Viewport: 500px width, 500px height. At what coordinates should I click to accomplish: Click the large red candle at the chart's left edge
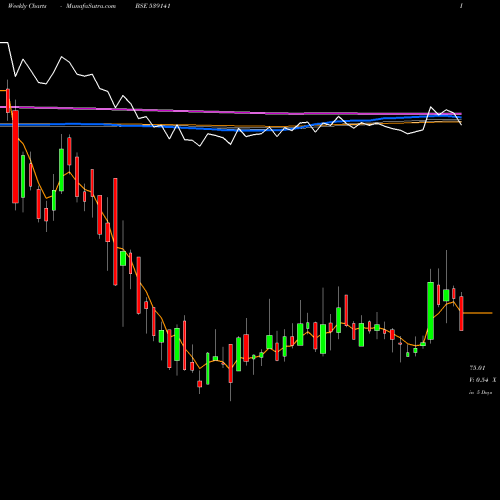click(15, 157)
